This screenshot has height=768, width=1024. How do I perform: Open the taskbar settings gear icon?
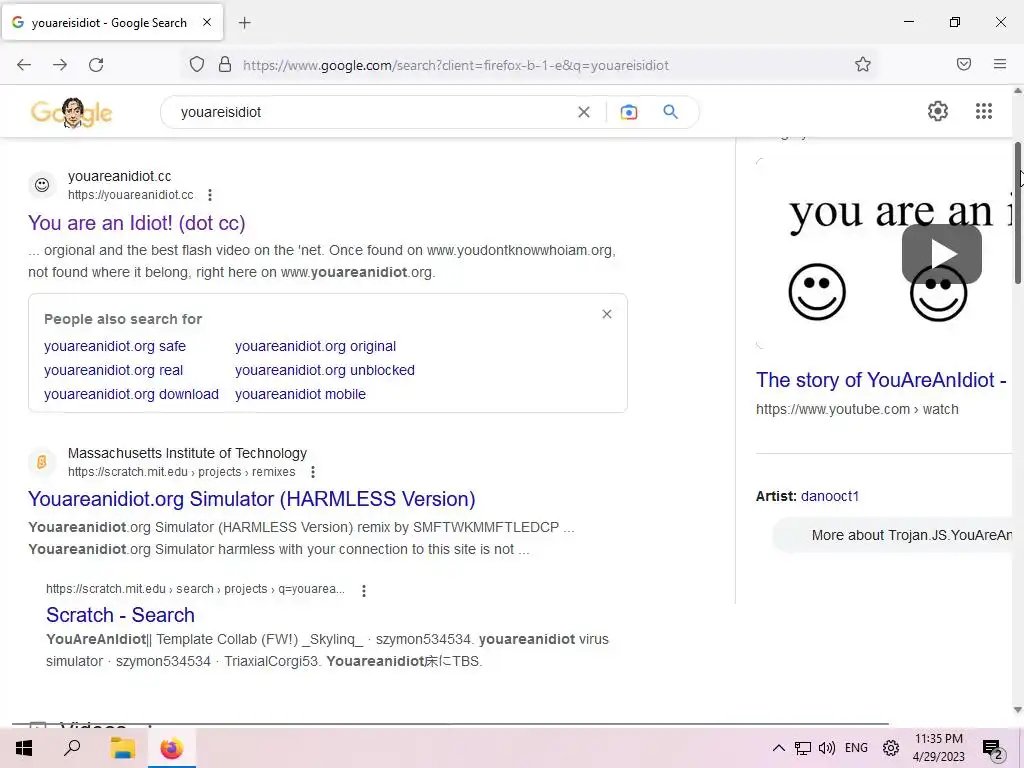click(891, 748)
